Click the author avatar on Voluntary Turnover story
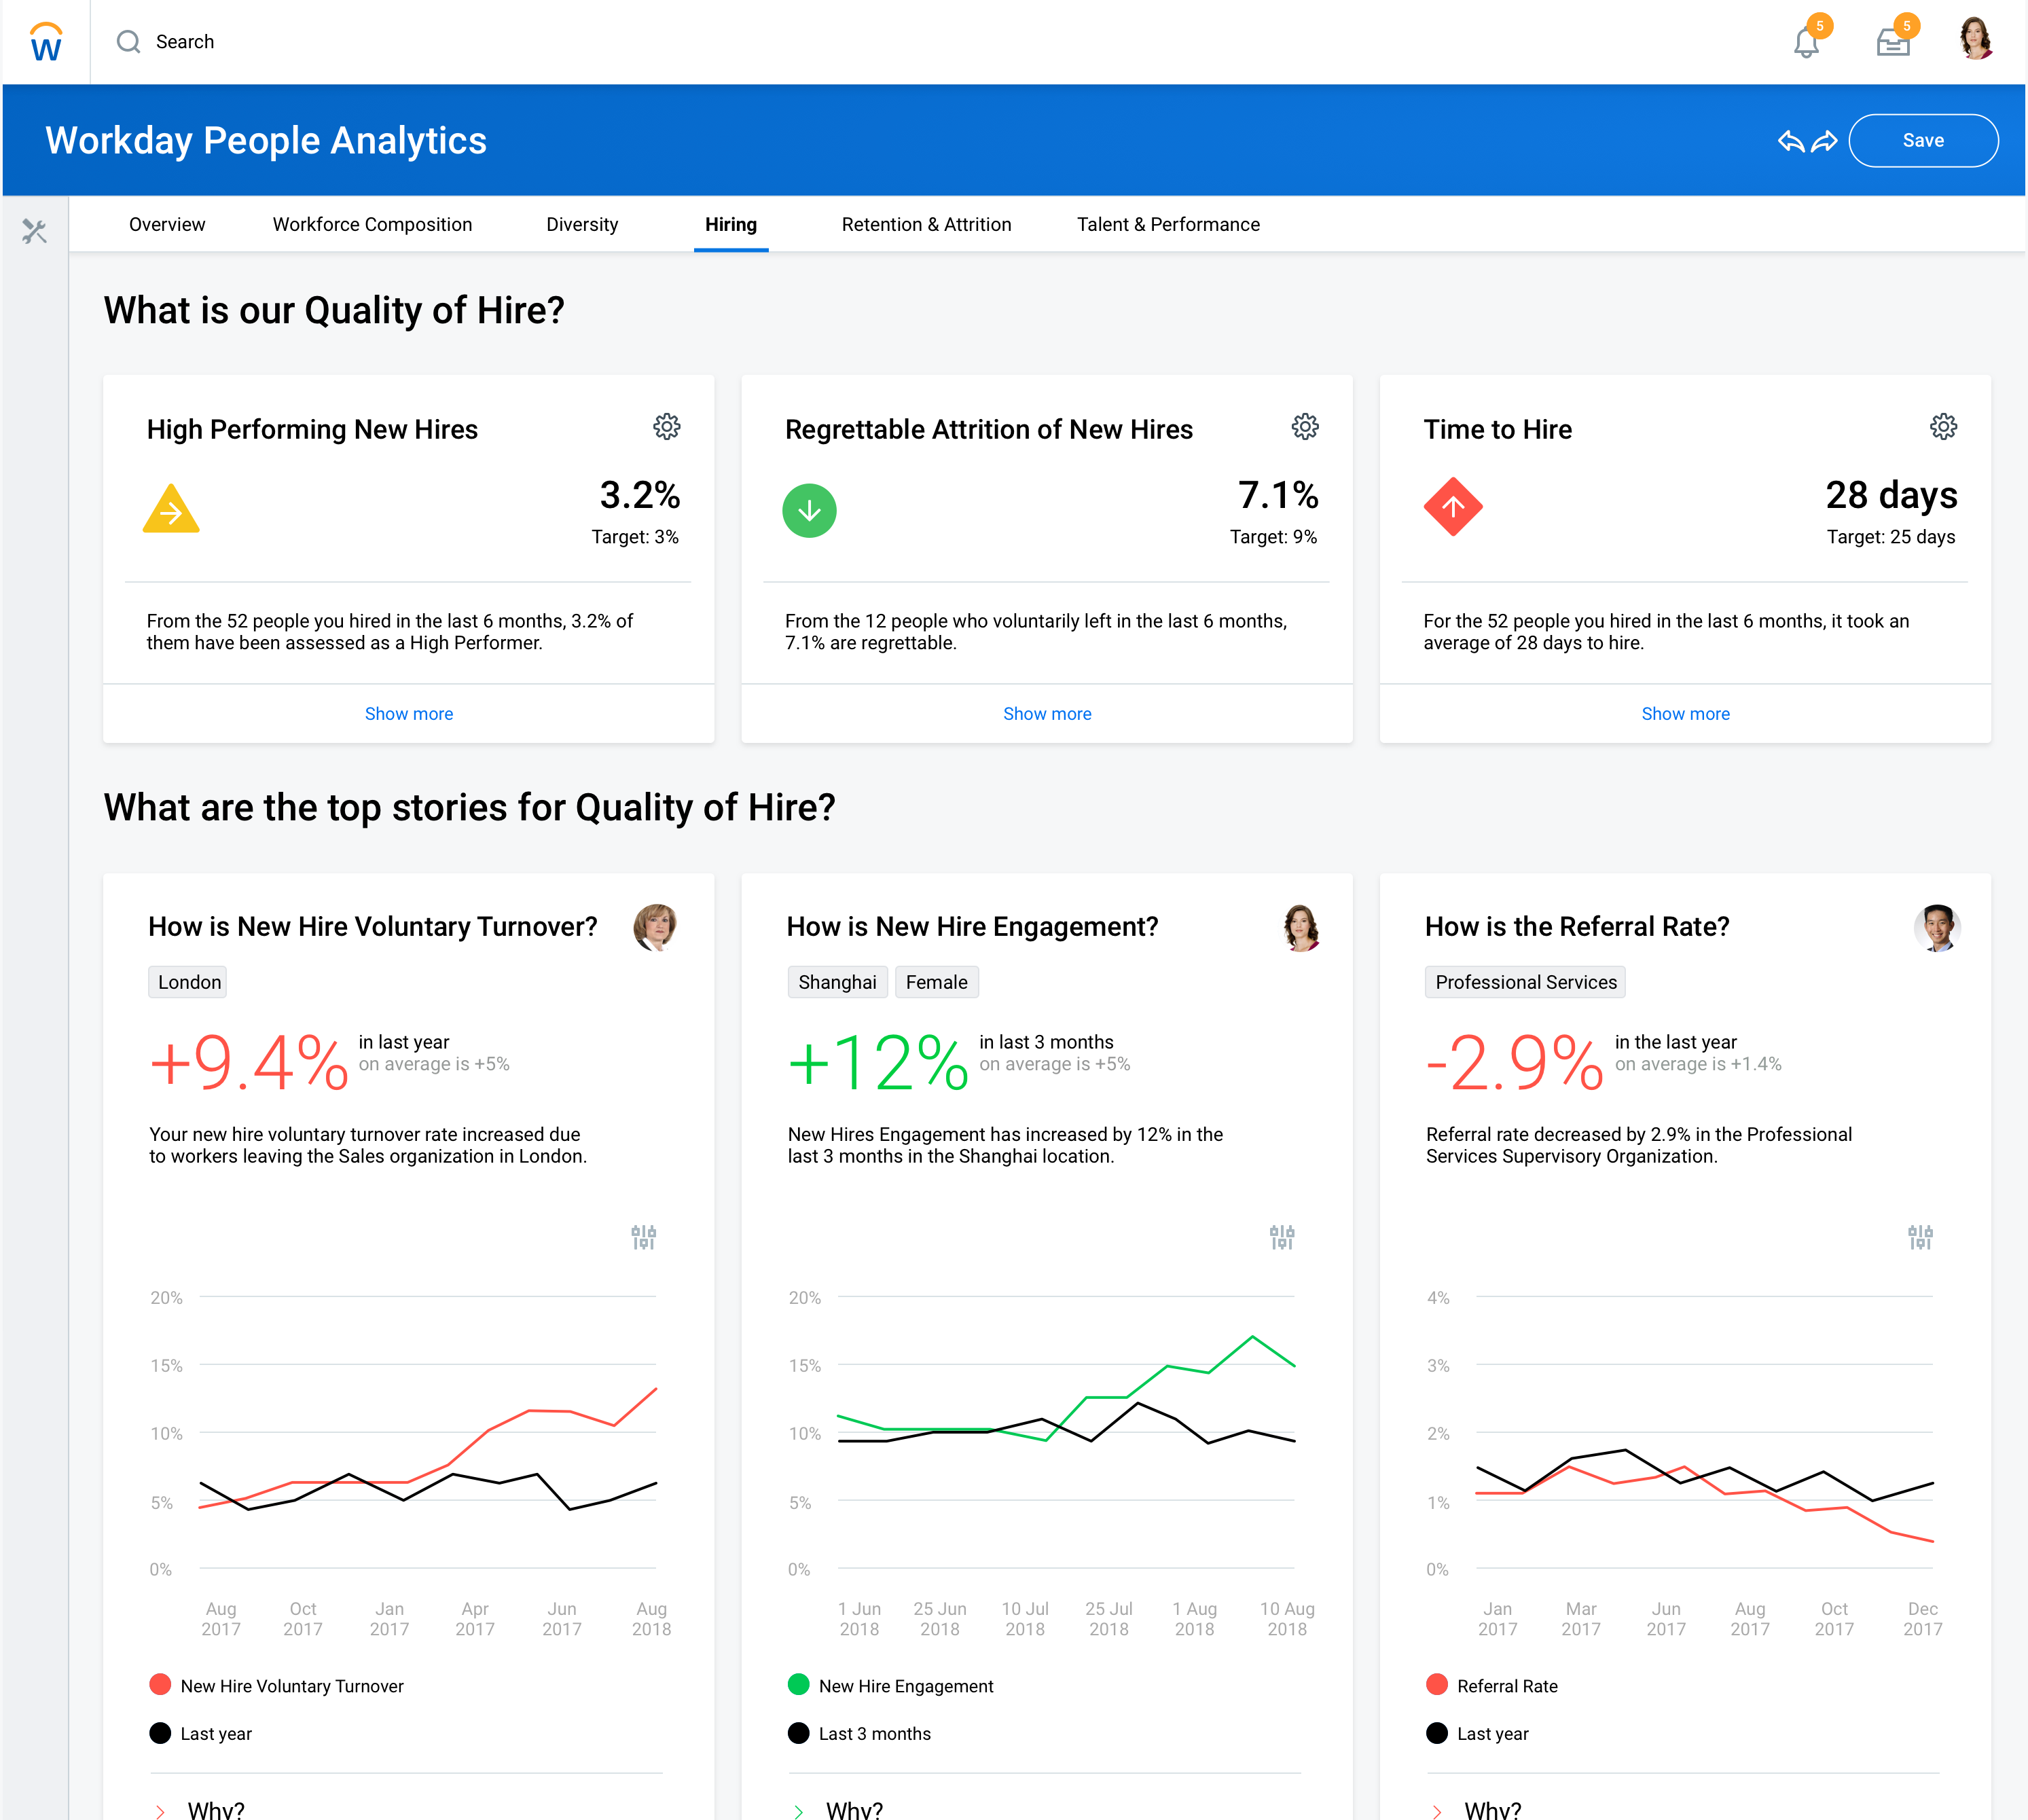 pos(656,927)
